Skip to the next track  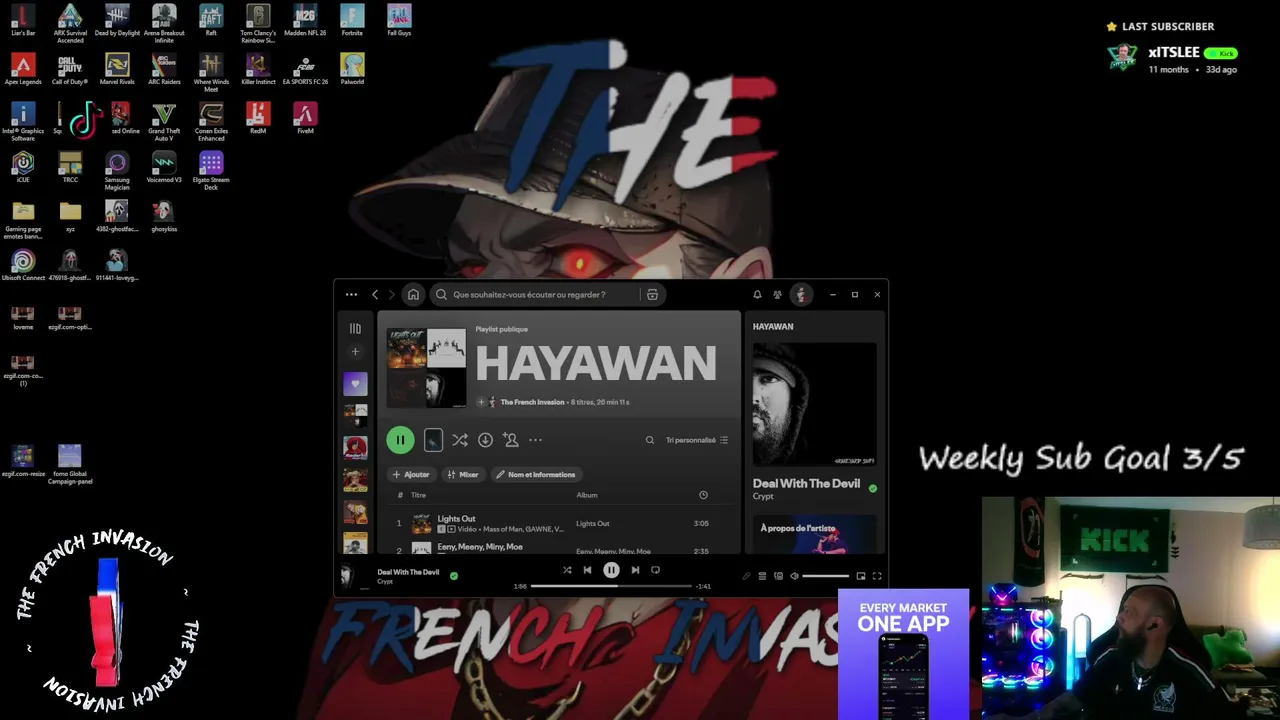[635, 570]
